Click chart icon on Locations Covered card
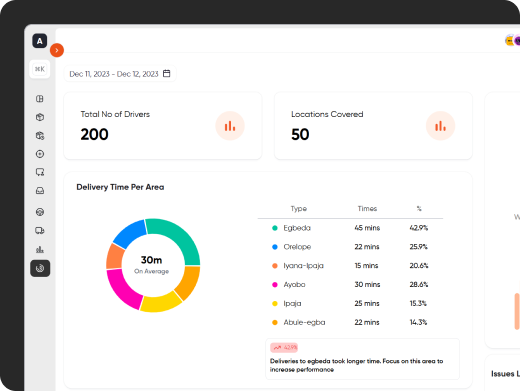The width and height of the screenshot is (520, 391). (440, 126)
